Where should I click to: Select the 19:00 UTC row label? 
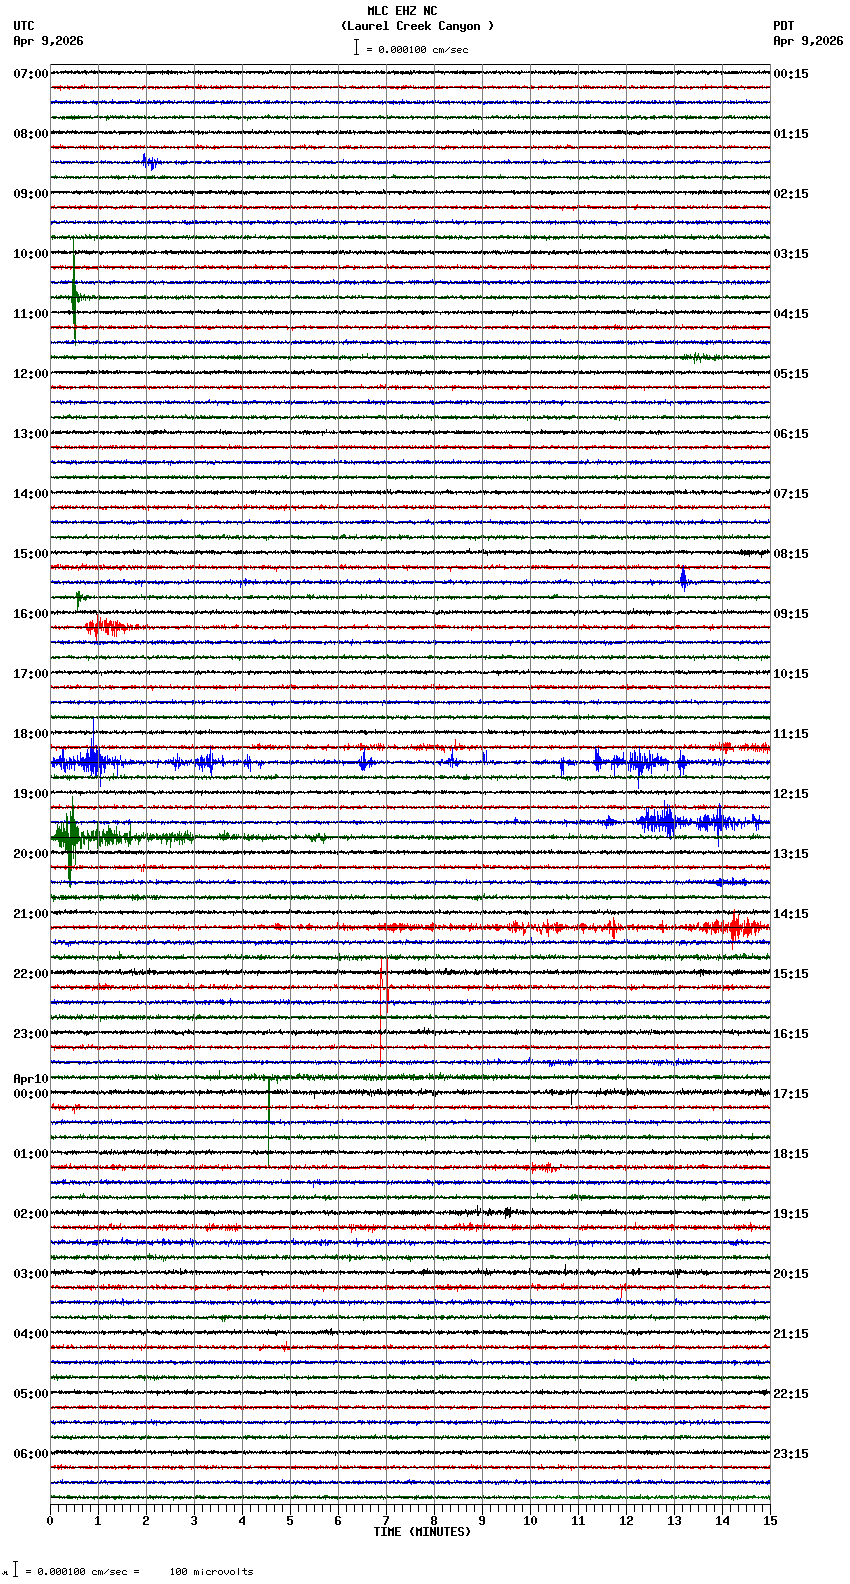(x=31, y=794)
